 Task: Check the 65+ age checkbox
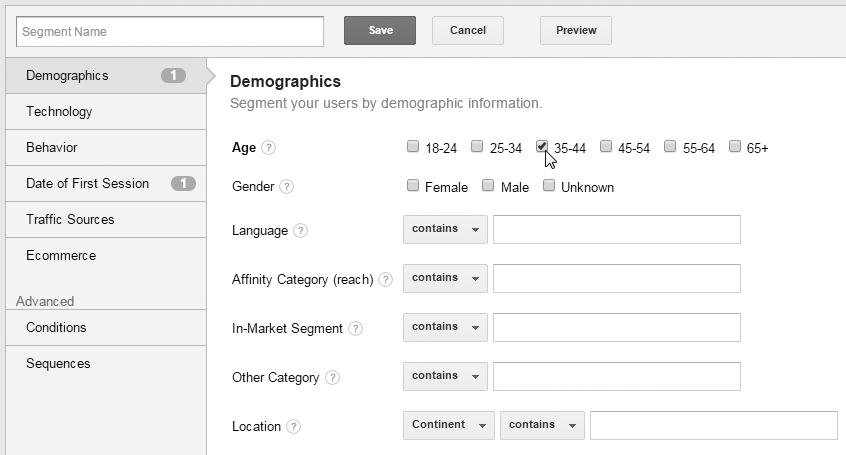734,146
